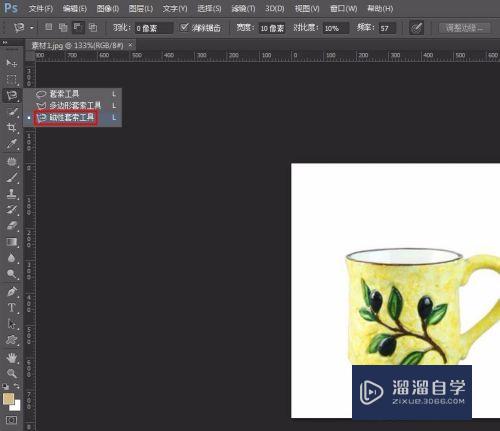The height and width of the screenshot is (431, 500).
Task: Select the Eyedropper tool
Action: [11, 144]
